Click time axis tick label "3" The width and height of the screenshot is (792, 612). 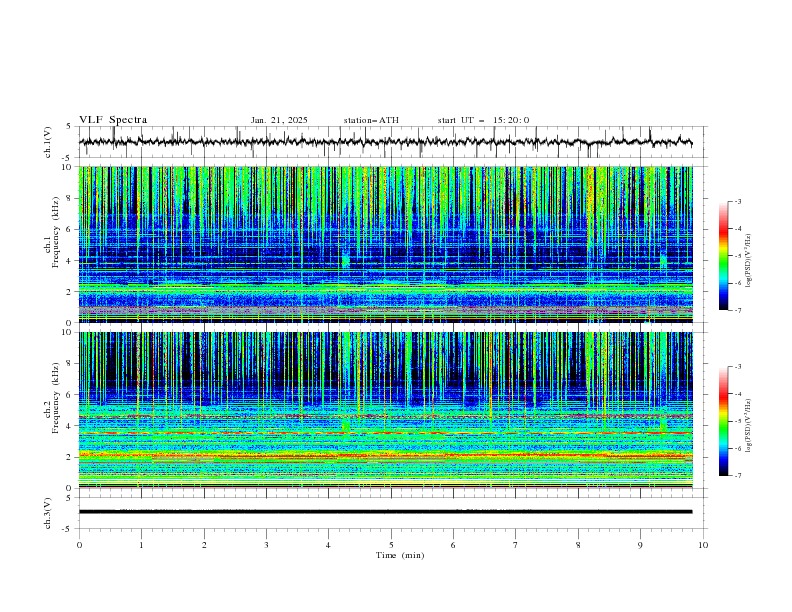266,545
